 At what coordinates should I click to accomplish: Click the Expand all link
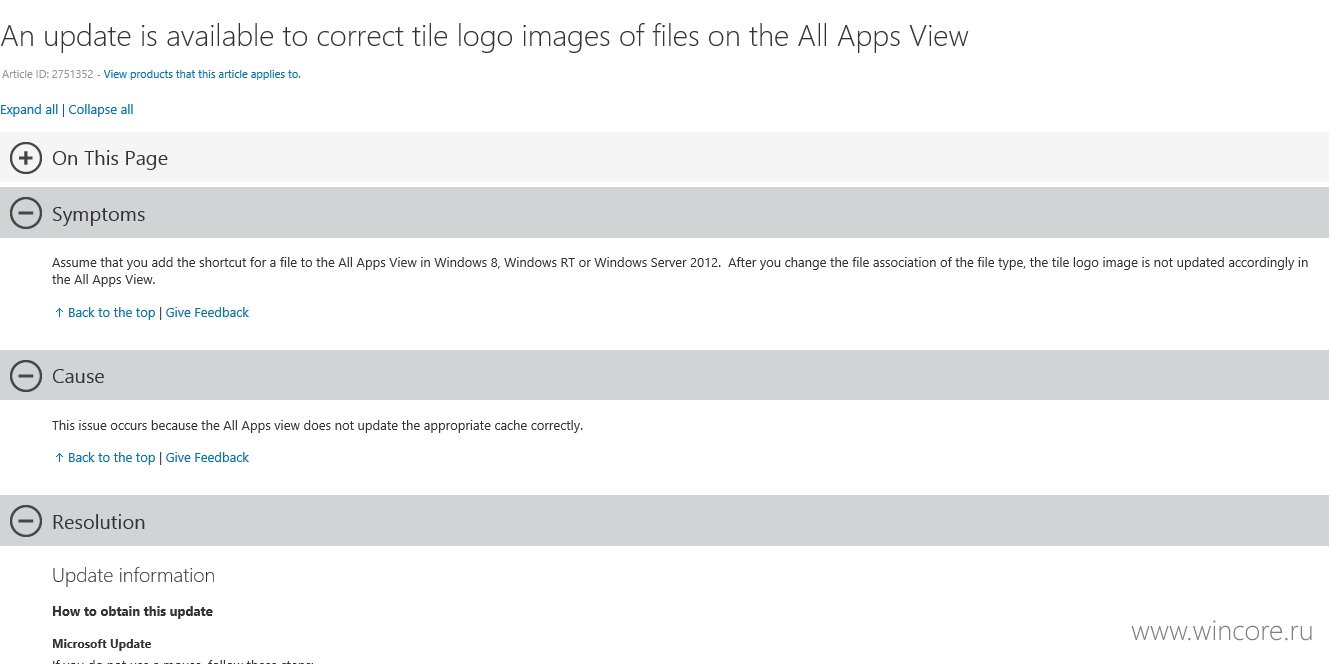point(29,110)
